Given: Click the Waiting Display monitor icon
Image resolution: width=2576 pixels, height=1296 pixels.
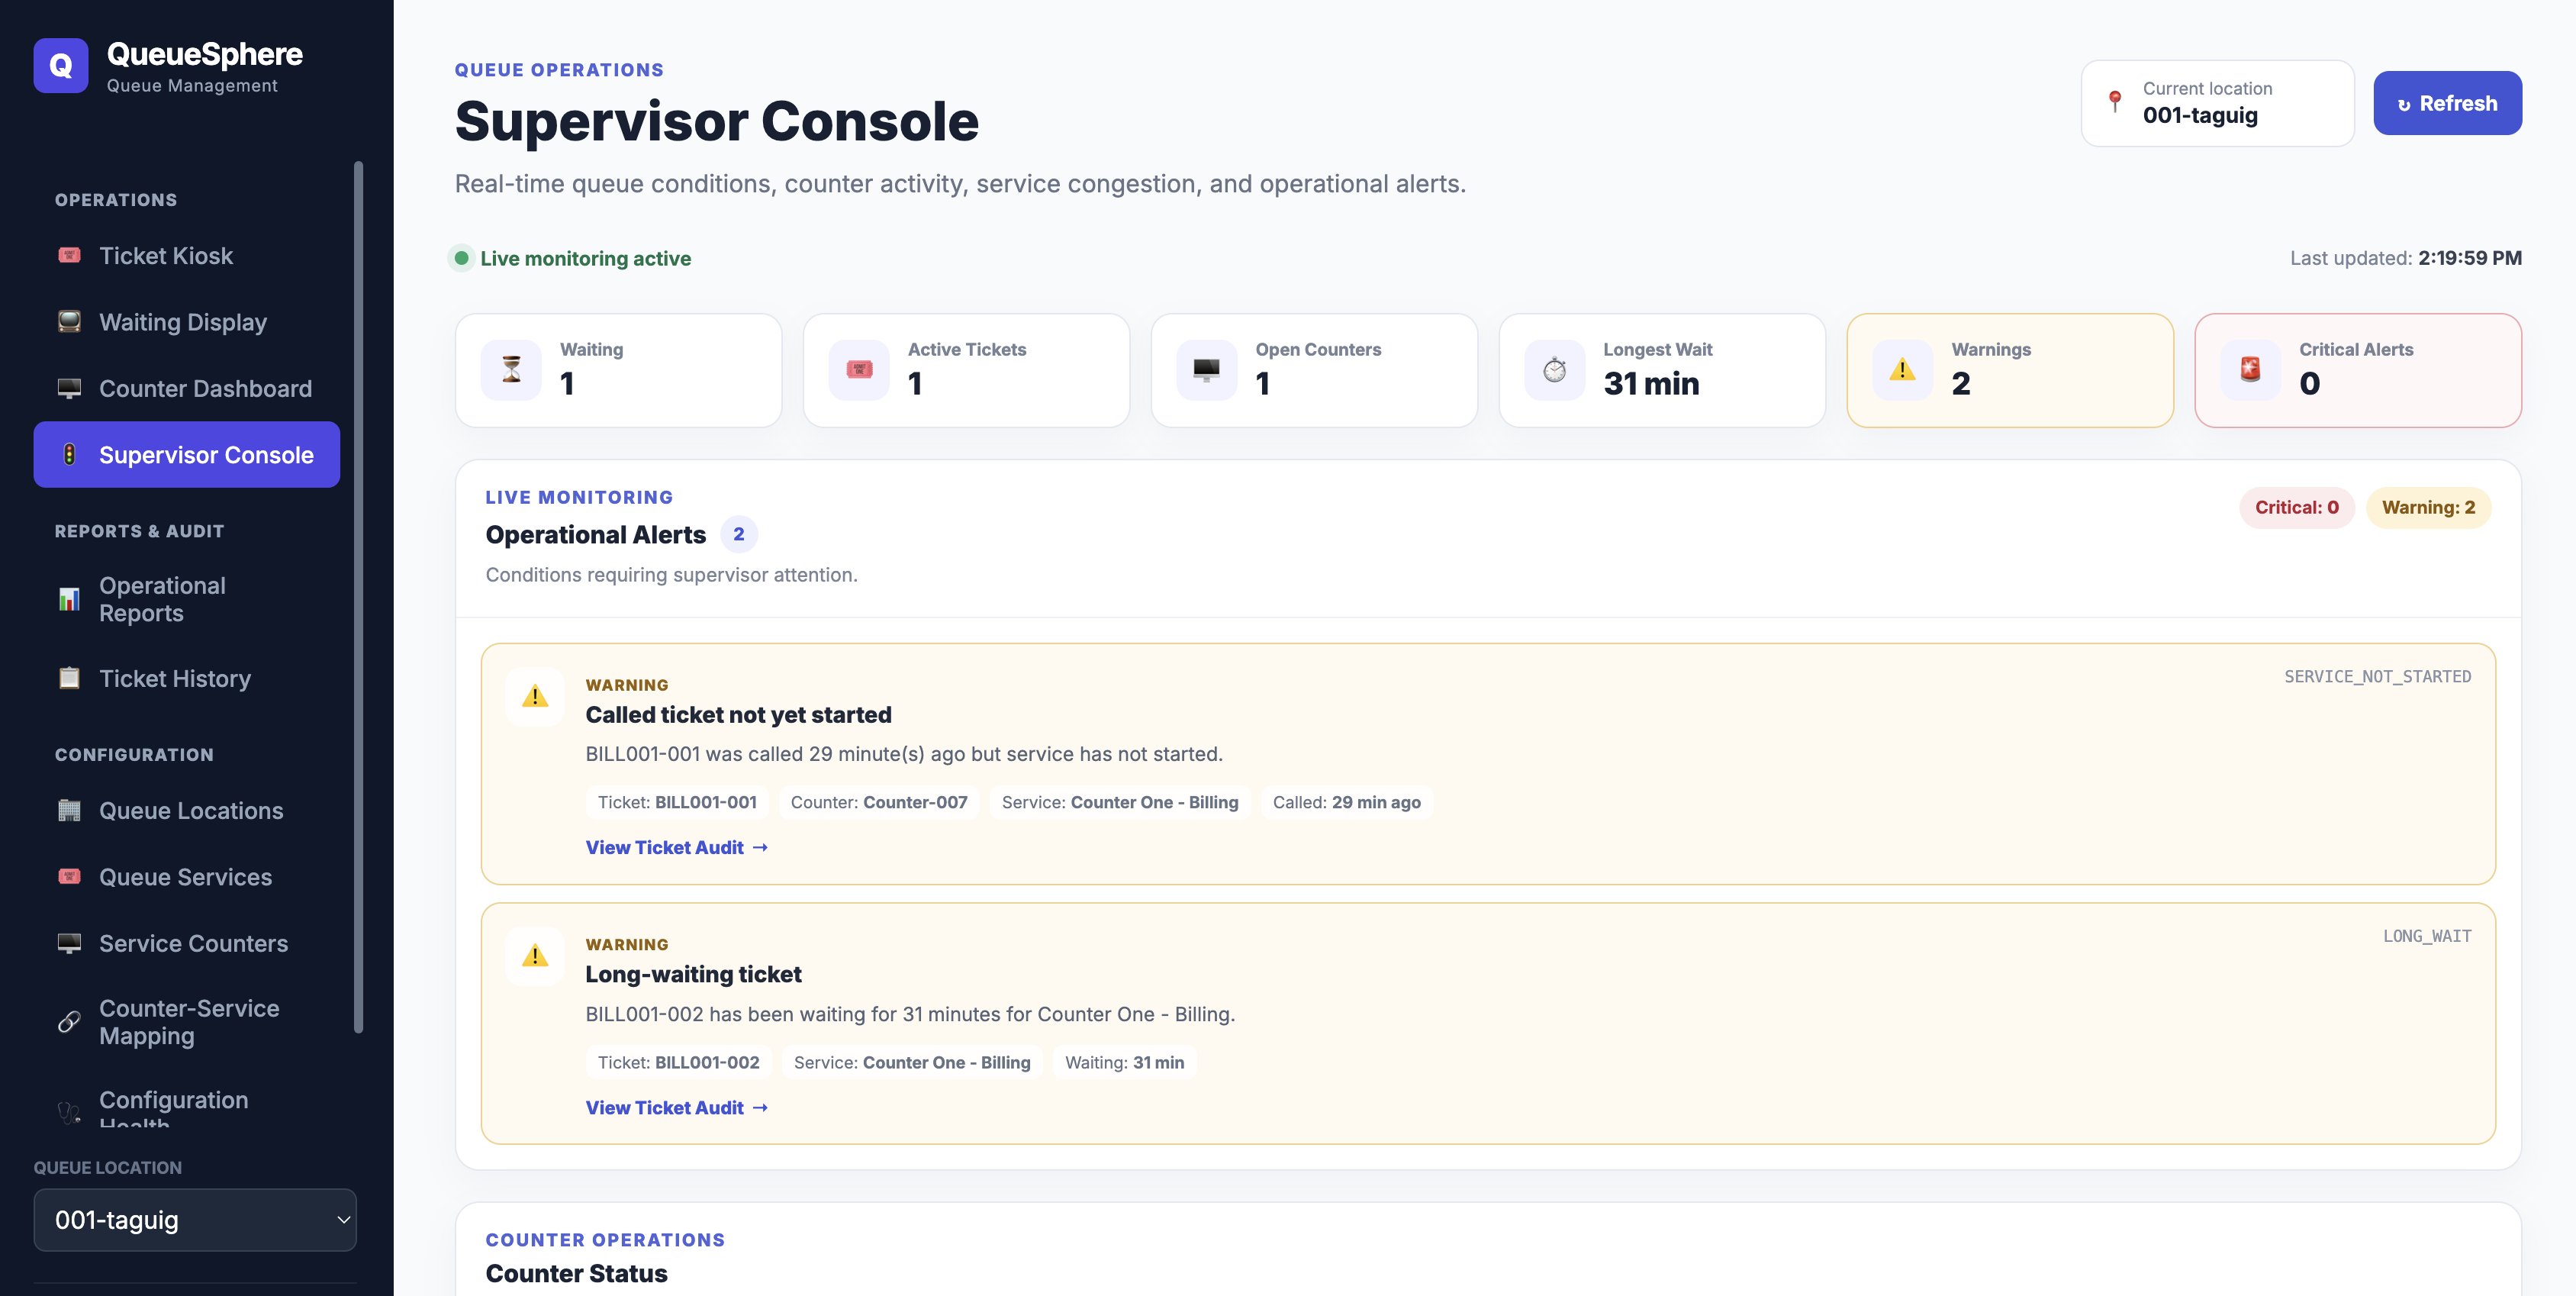Looking at the screenshot, I should [x=69, y=321].
